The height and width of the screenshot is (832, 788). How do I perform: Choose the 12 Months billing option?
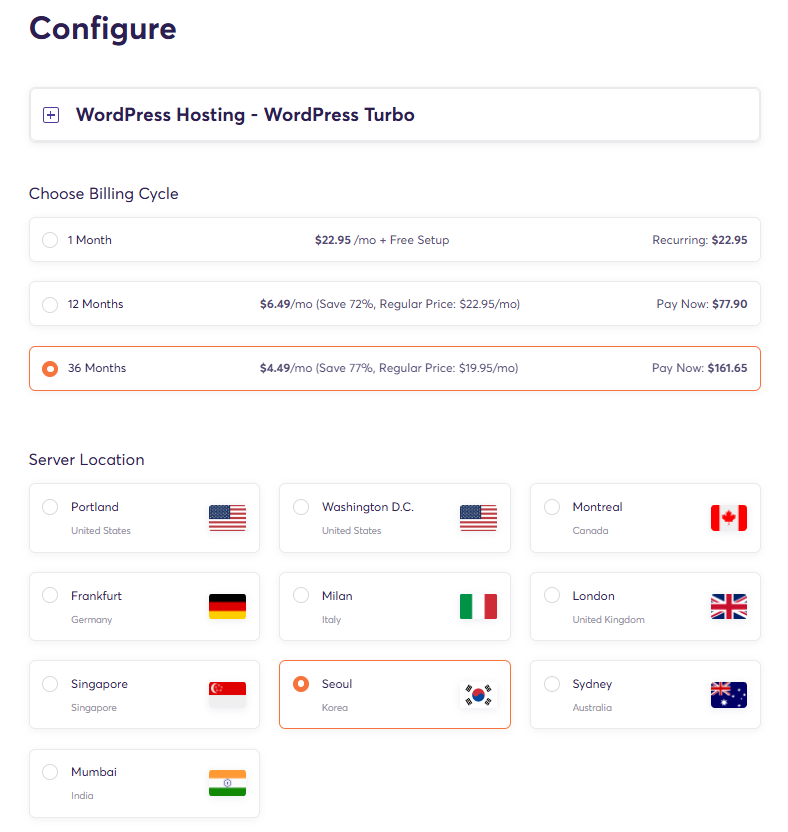coord(50,304)
